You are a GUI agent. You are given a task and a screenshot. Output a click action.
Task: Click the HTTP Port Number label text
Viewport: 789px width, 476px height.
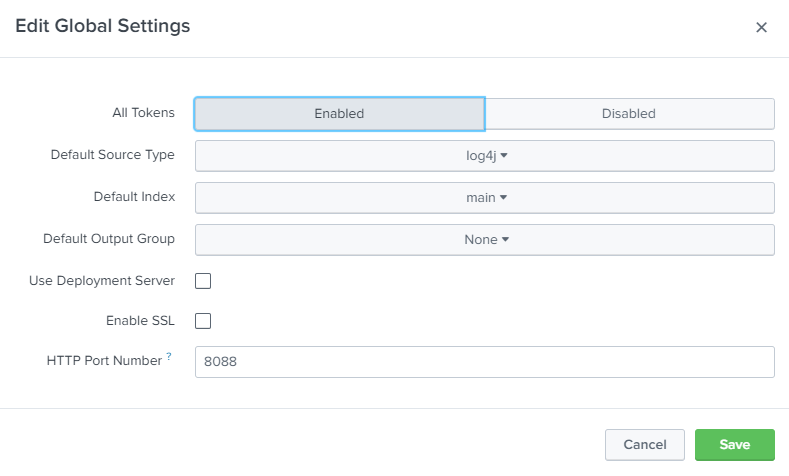tap(104, 361)
